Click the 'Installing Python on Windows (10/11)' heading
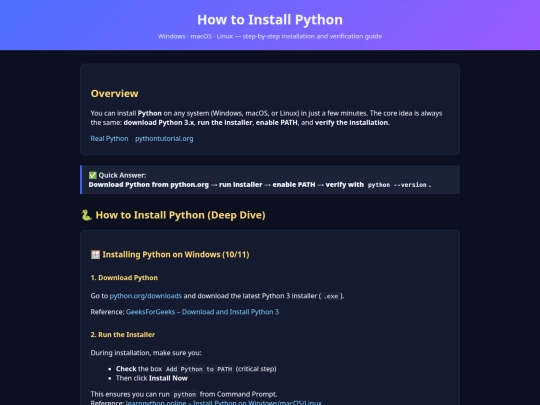This screenshot has height=405, width=540. pyautogui.click(x=176, y=255)
